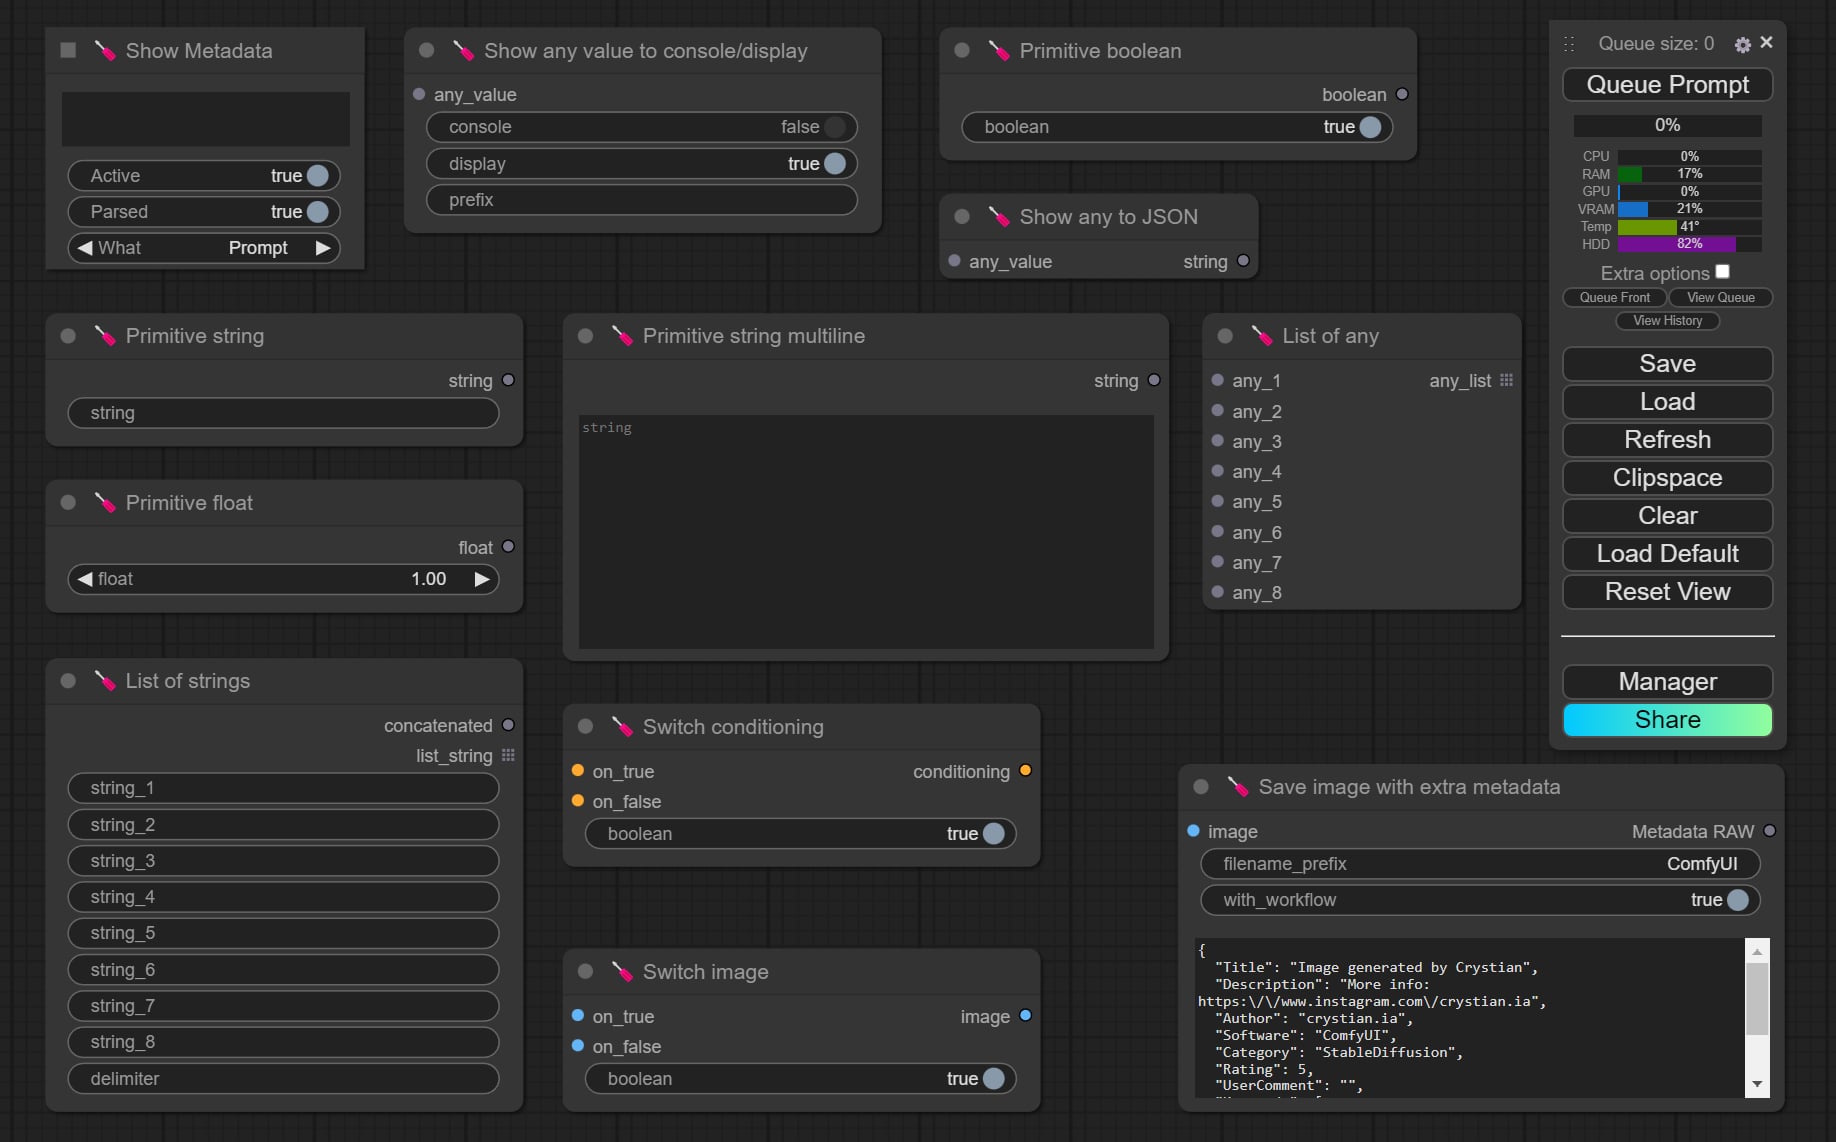Toggle Active in Show Metadata

point(204,176)
